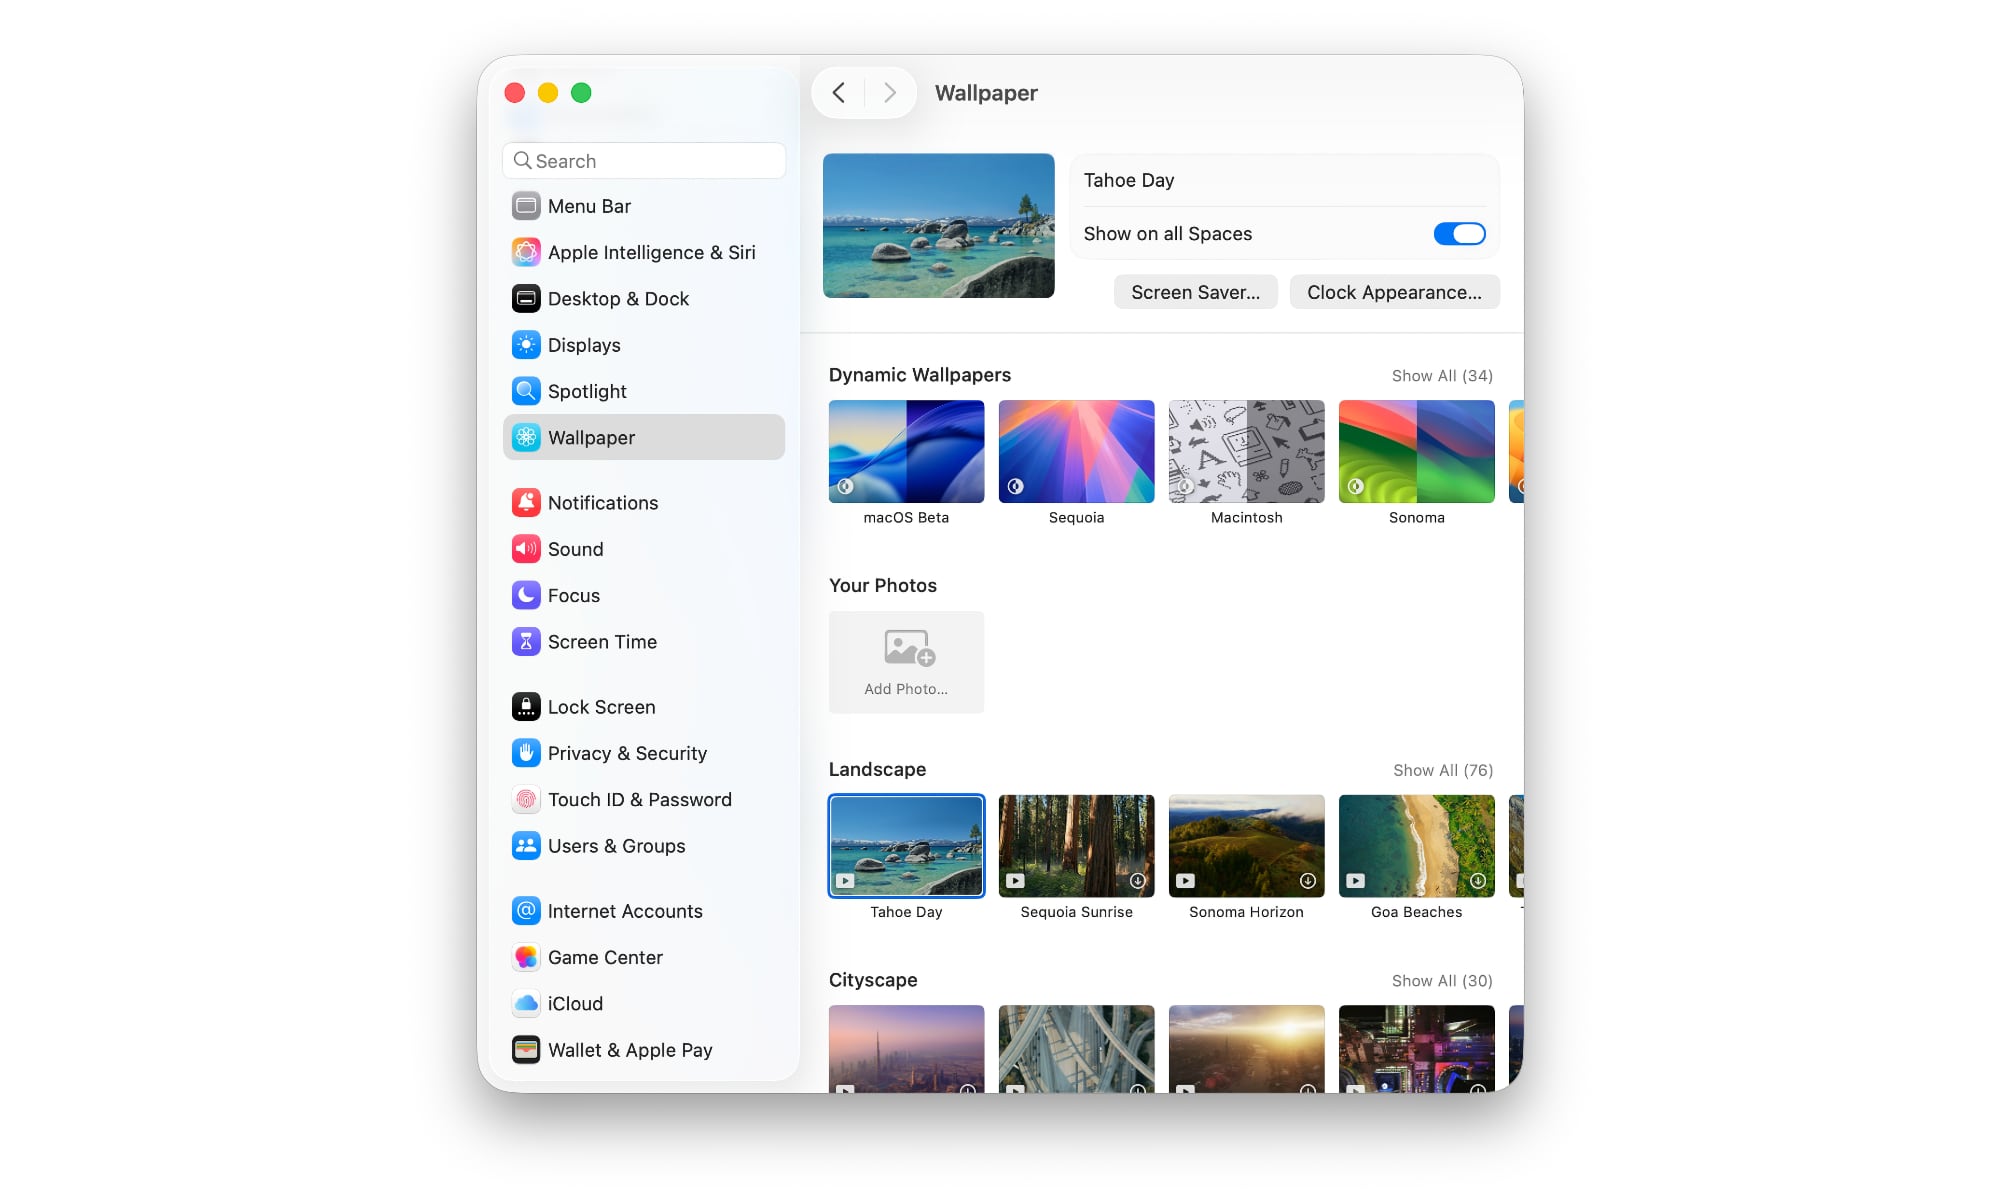Select the Sequoia dynamic wallpaper
The image size is (2000, 1200).
(x=1076, y=451)
